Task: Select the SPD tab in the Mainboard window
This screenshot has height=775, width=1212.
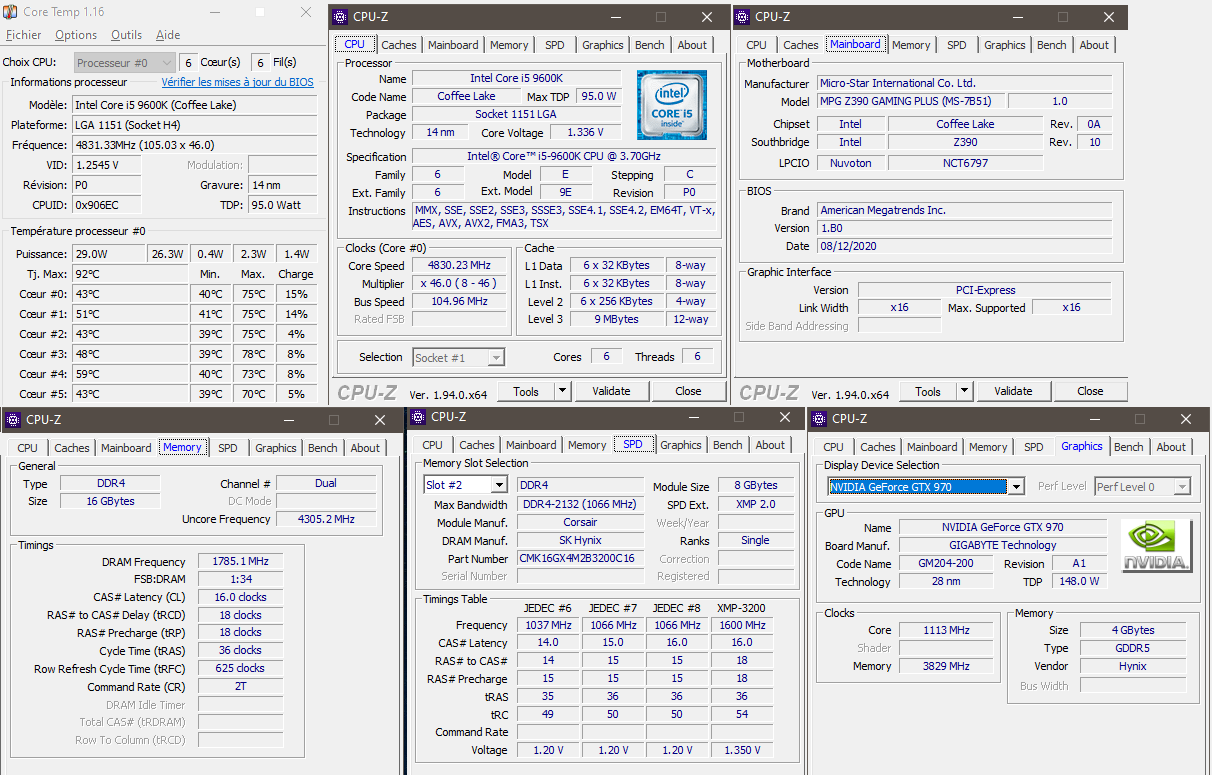Action: [x=957, y=45]
